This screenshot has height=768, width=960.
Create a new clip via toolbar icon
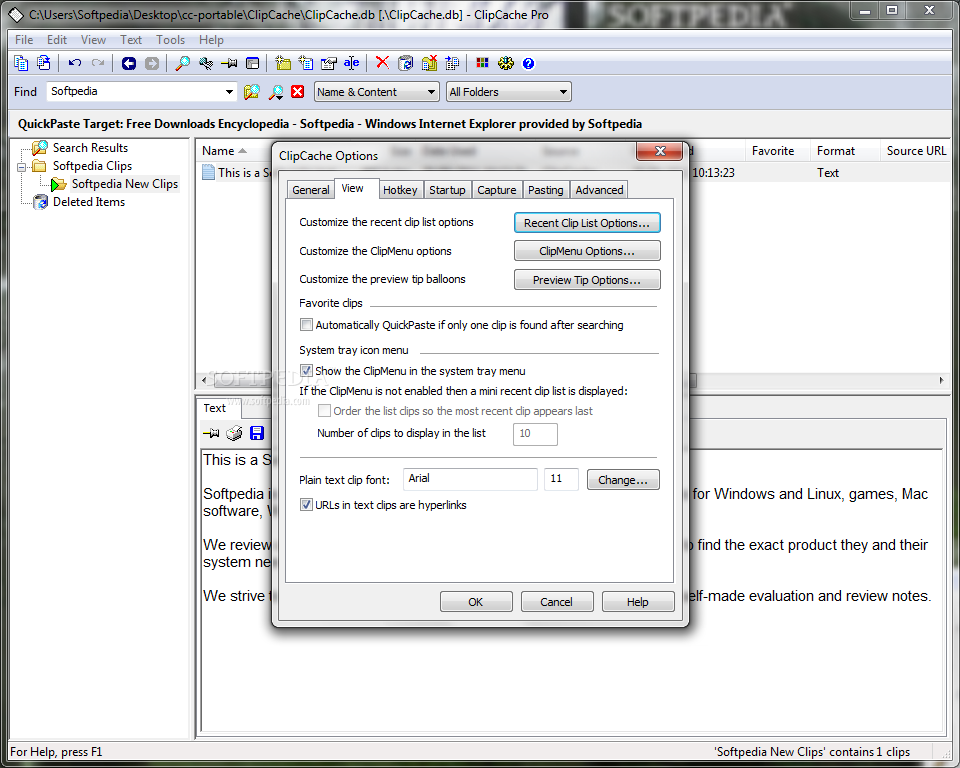306,63
